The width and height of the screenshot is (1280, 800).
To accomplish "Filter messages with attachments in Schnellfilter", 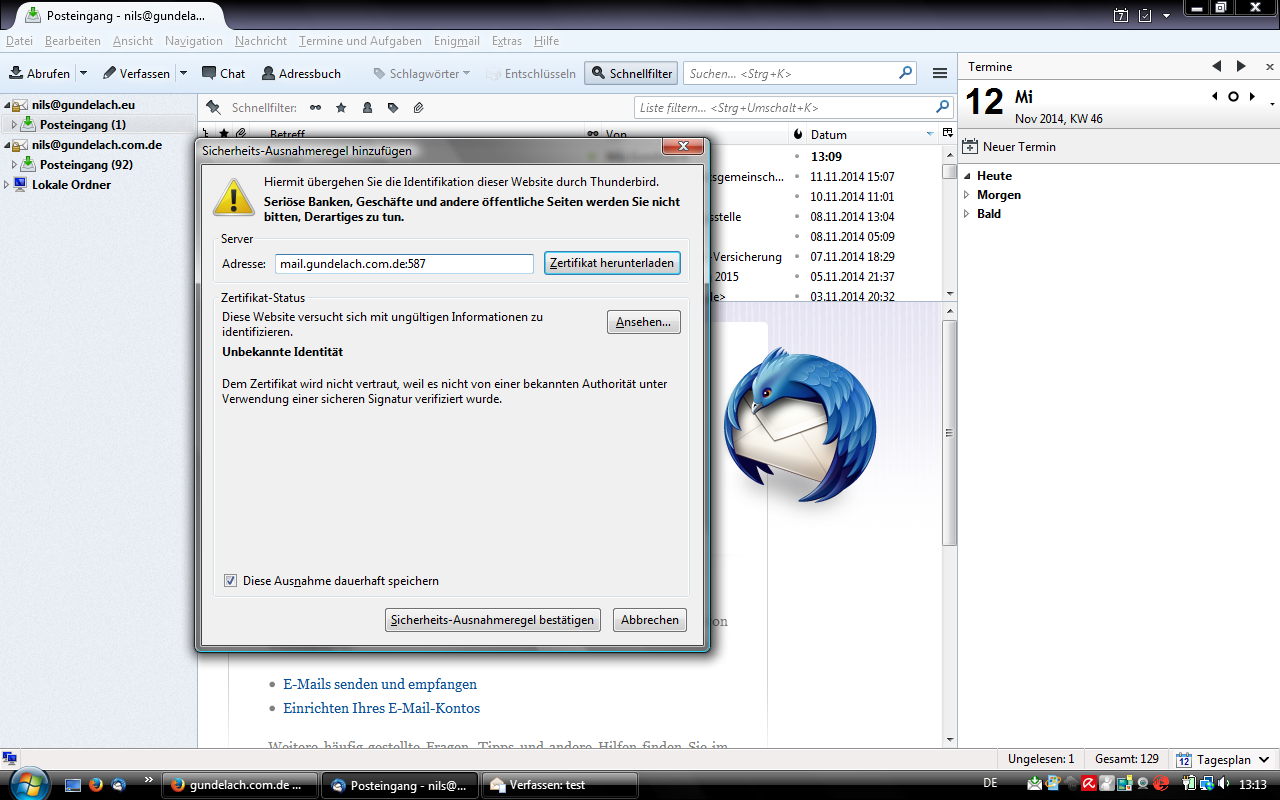I will 419,107.
